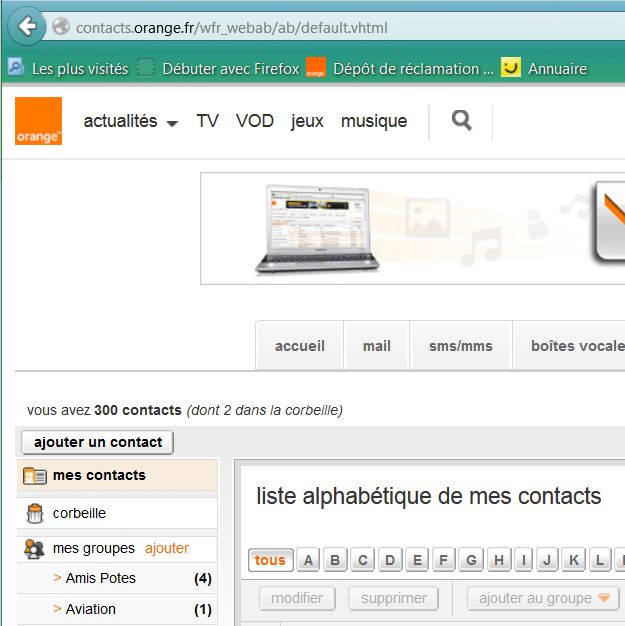
Task: Click the browser back arrow button
Action: 27,27
